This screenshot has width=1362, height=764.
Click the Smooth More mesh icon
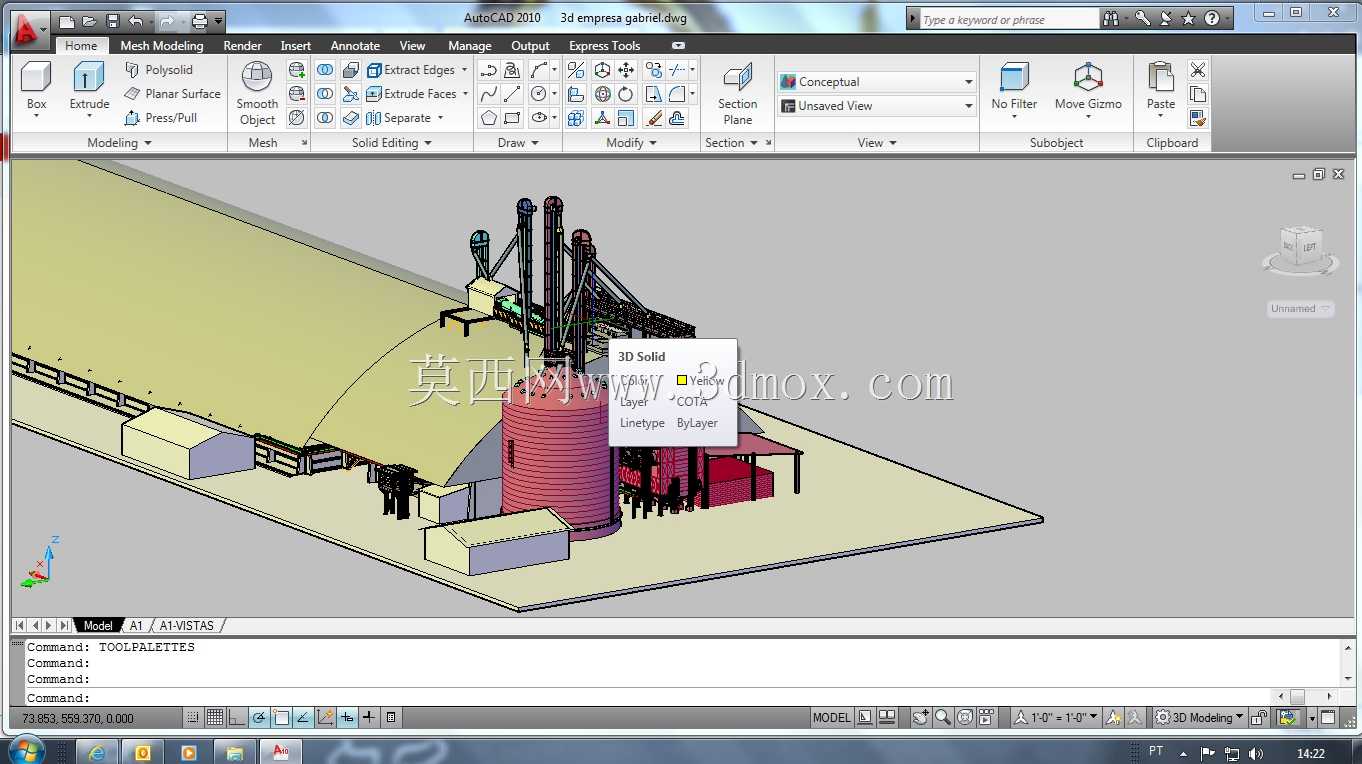[297, 70]
